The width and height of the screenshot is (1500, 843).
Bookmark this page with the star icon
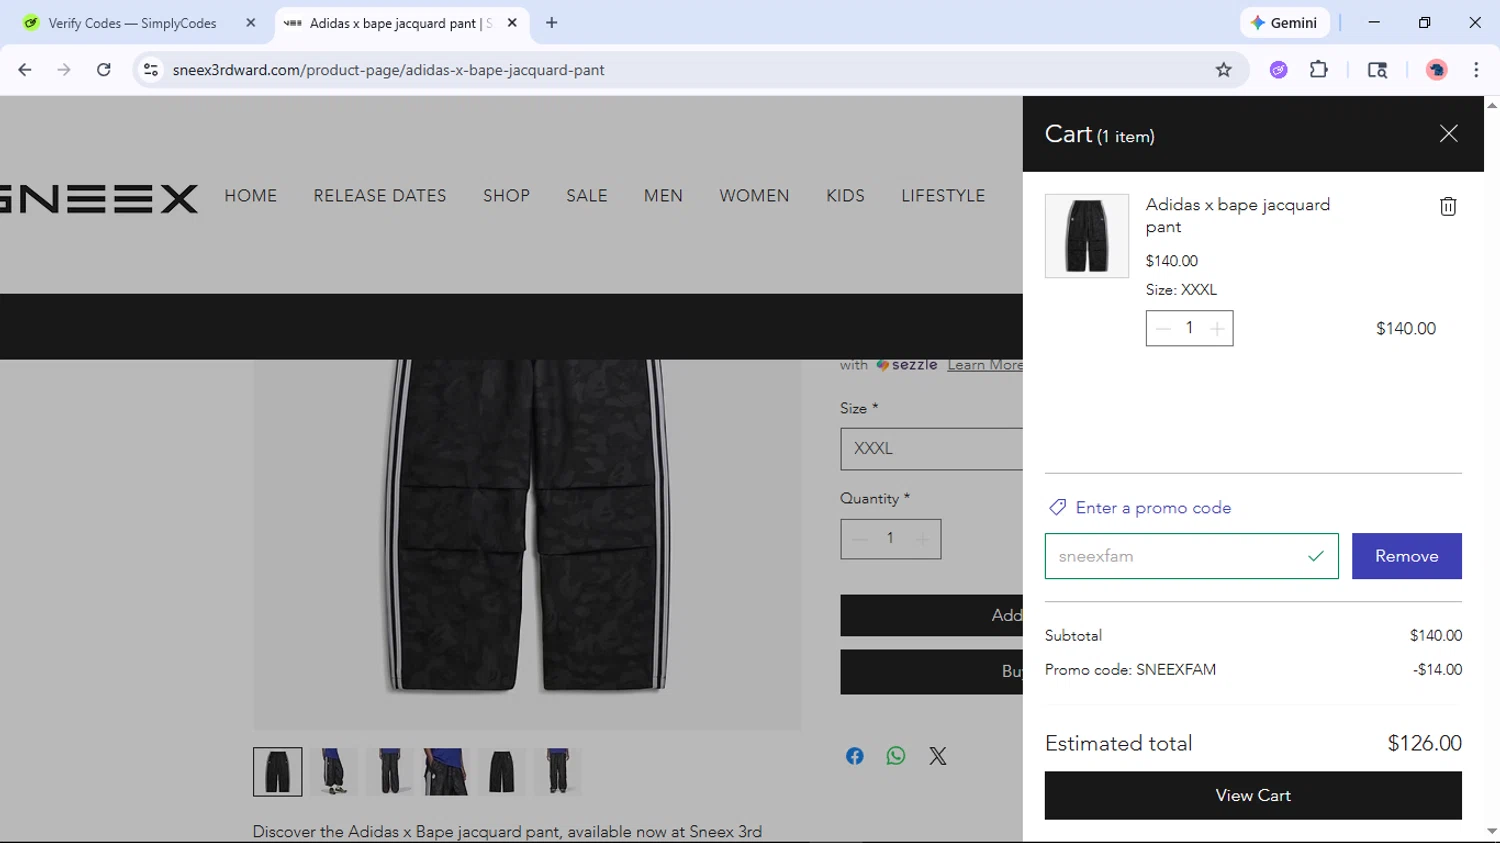(1223, 70)
